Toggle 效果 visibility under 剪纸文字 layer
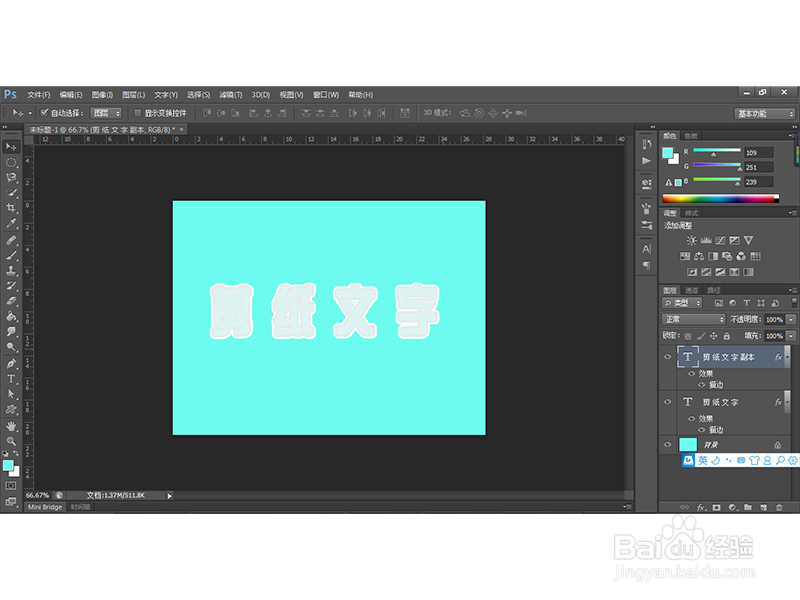 pos(692,418)
